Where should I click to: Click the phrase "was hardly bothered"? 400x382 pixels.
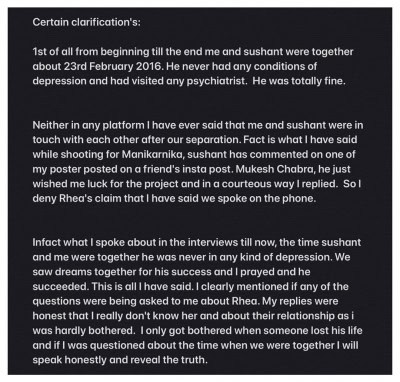click(83, 330)
